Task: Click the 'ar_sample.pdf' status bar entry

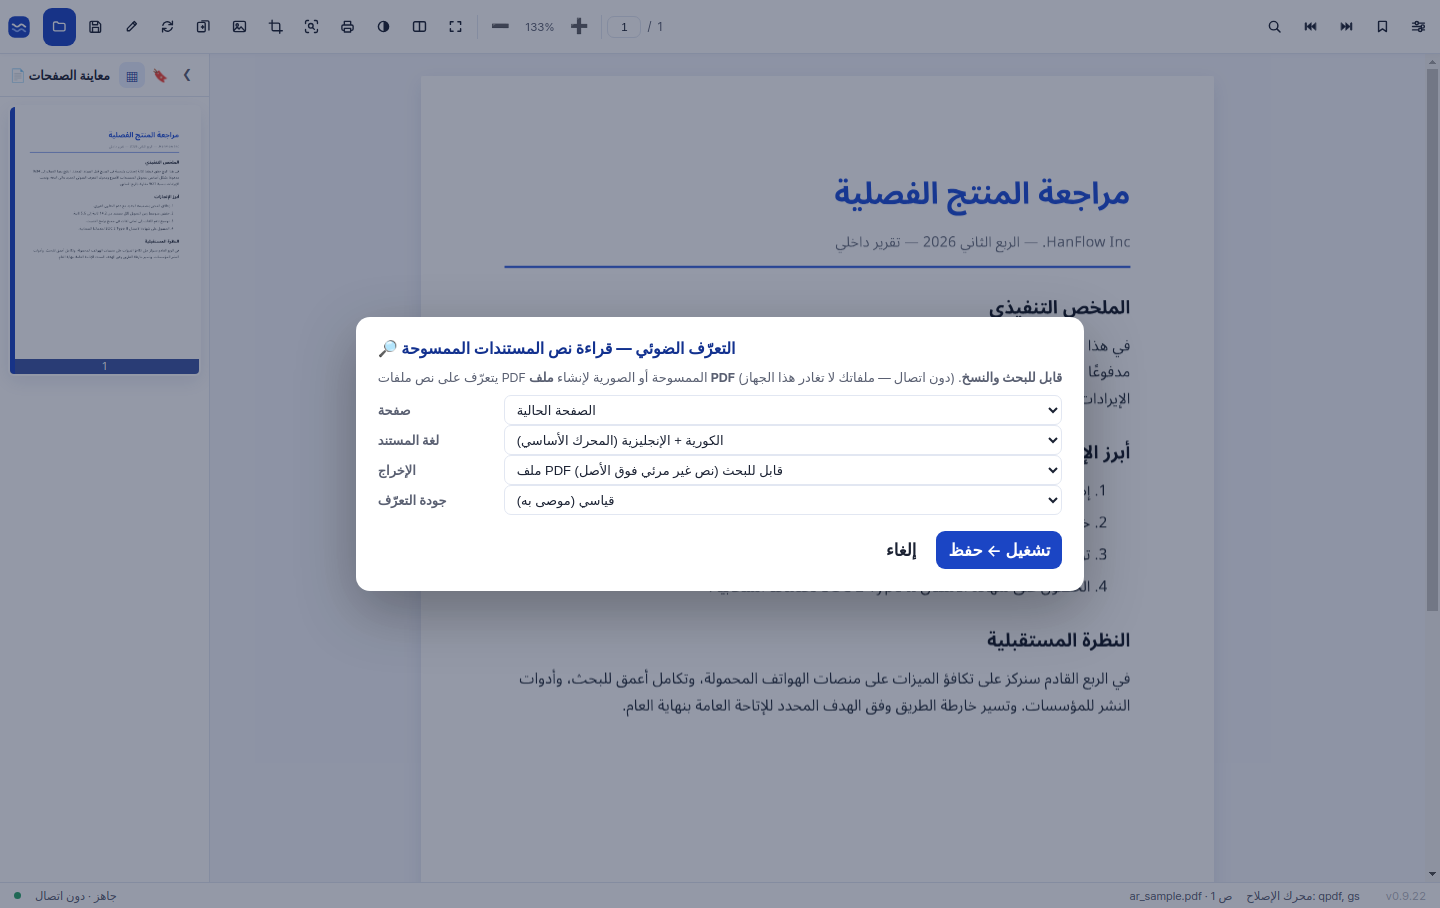Action: point(1180,896)
